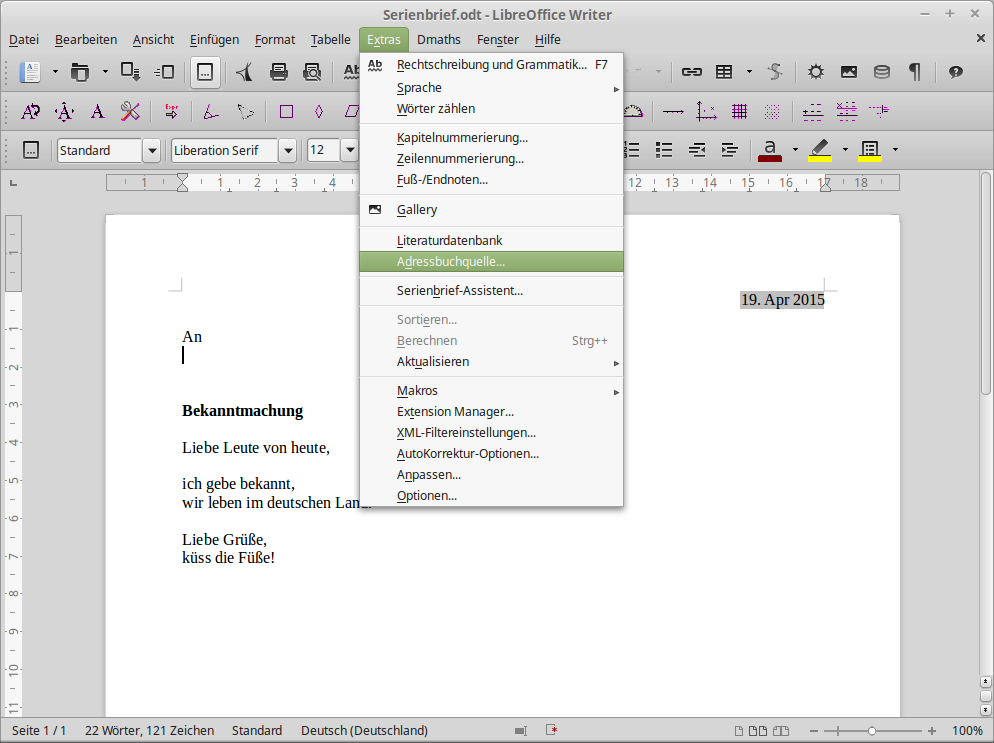994x743 pixels.
Task: Choose Serienbrief-Assistent... from the Extras menu
Action: [x=459, y=290]
